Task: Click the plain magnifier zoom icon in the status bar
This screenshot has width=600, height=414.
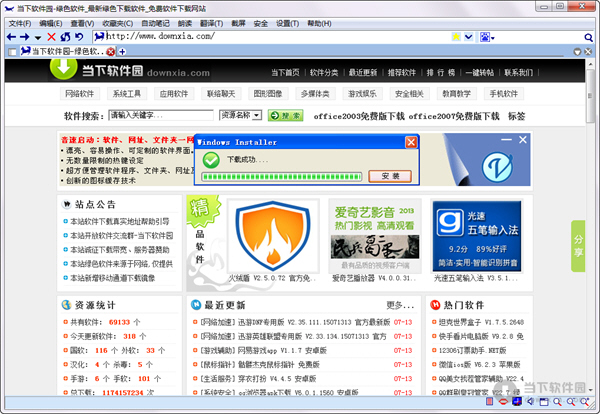Action: point(557,402)
